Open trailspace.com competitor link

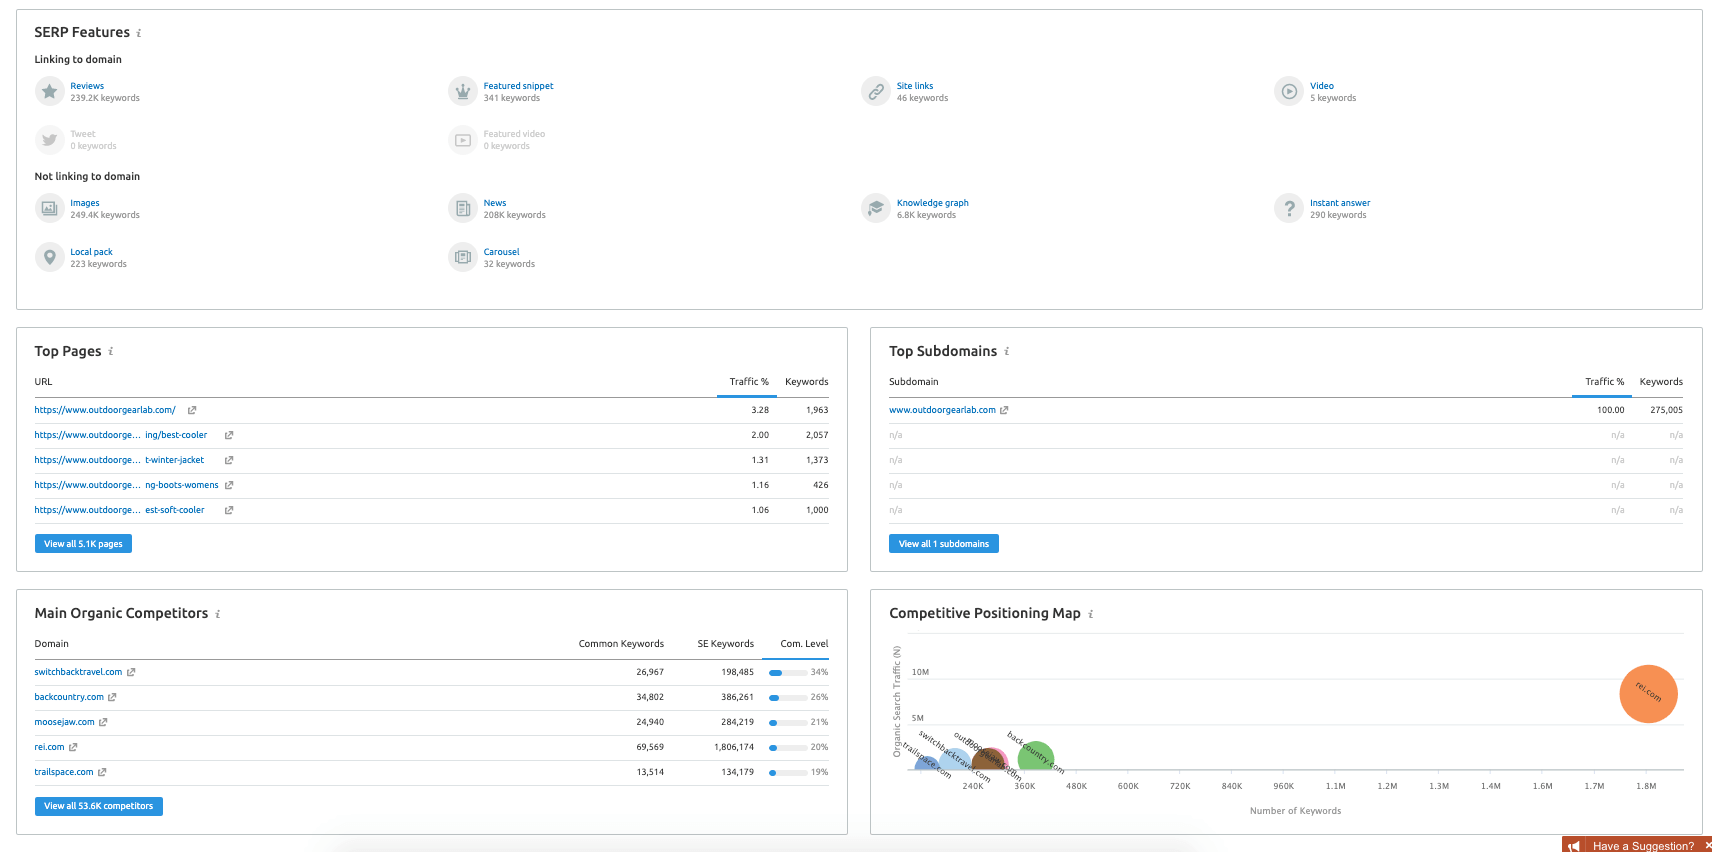pyautogui.click(x=64, y=772)
